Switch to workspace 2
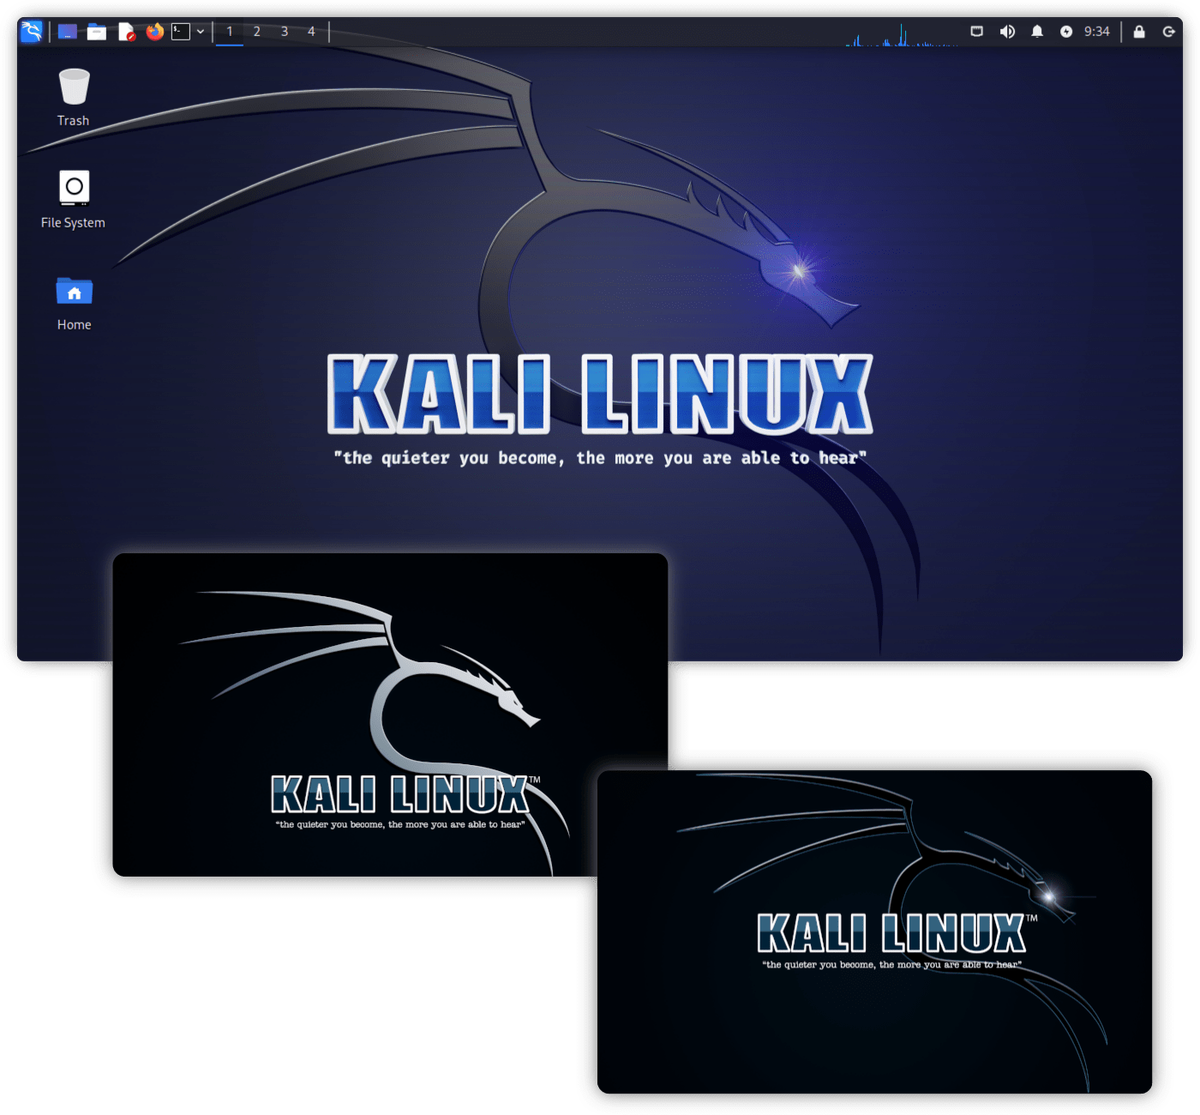This screenshot has height=1115, width=1200. [x=257, y=31]
